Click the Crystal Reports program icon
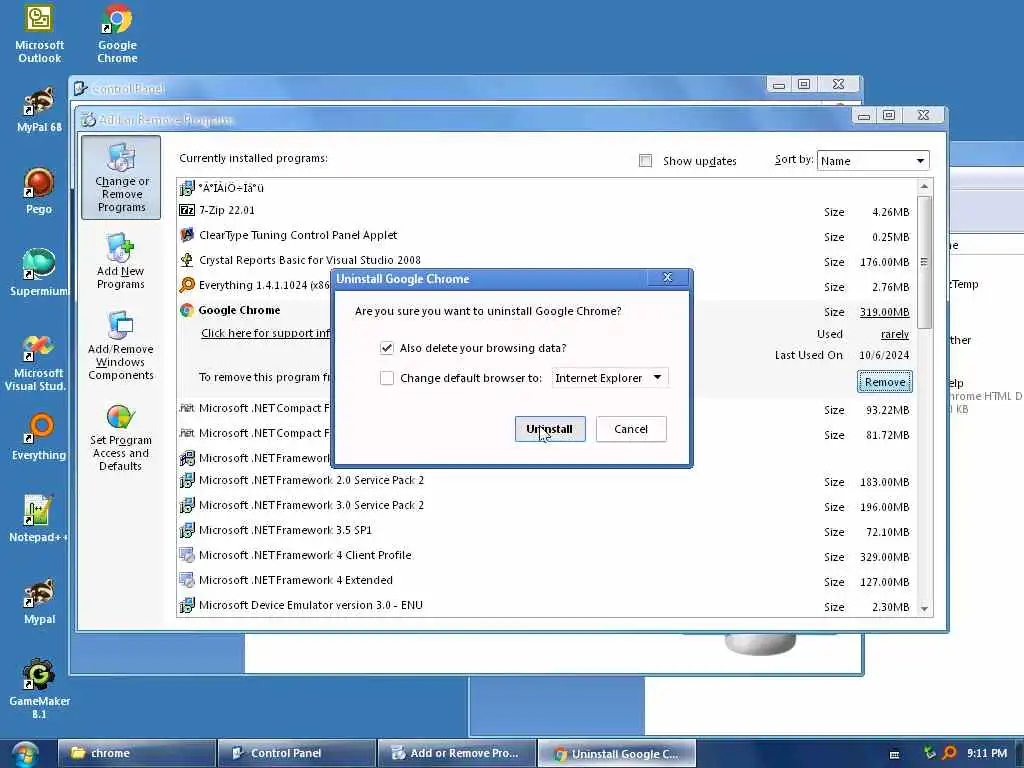 (x=187, y=260)
